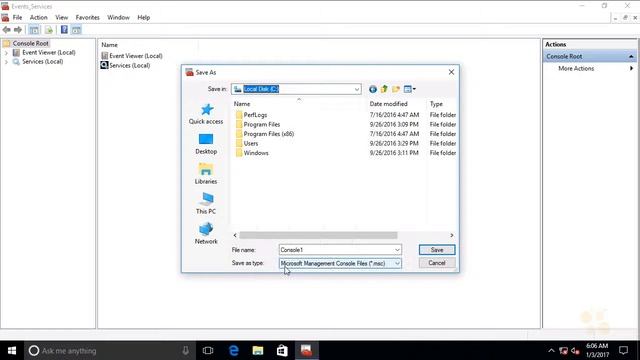Click the MMC Forward arrow toolbar icon
Image resolution: width=640 pixels, height=360 pixels.
point(18,30)
